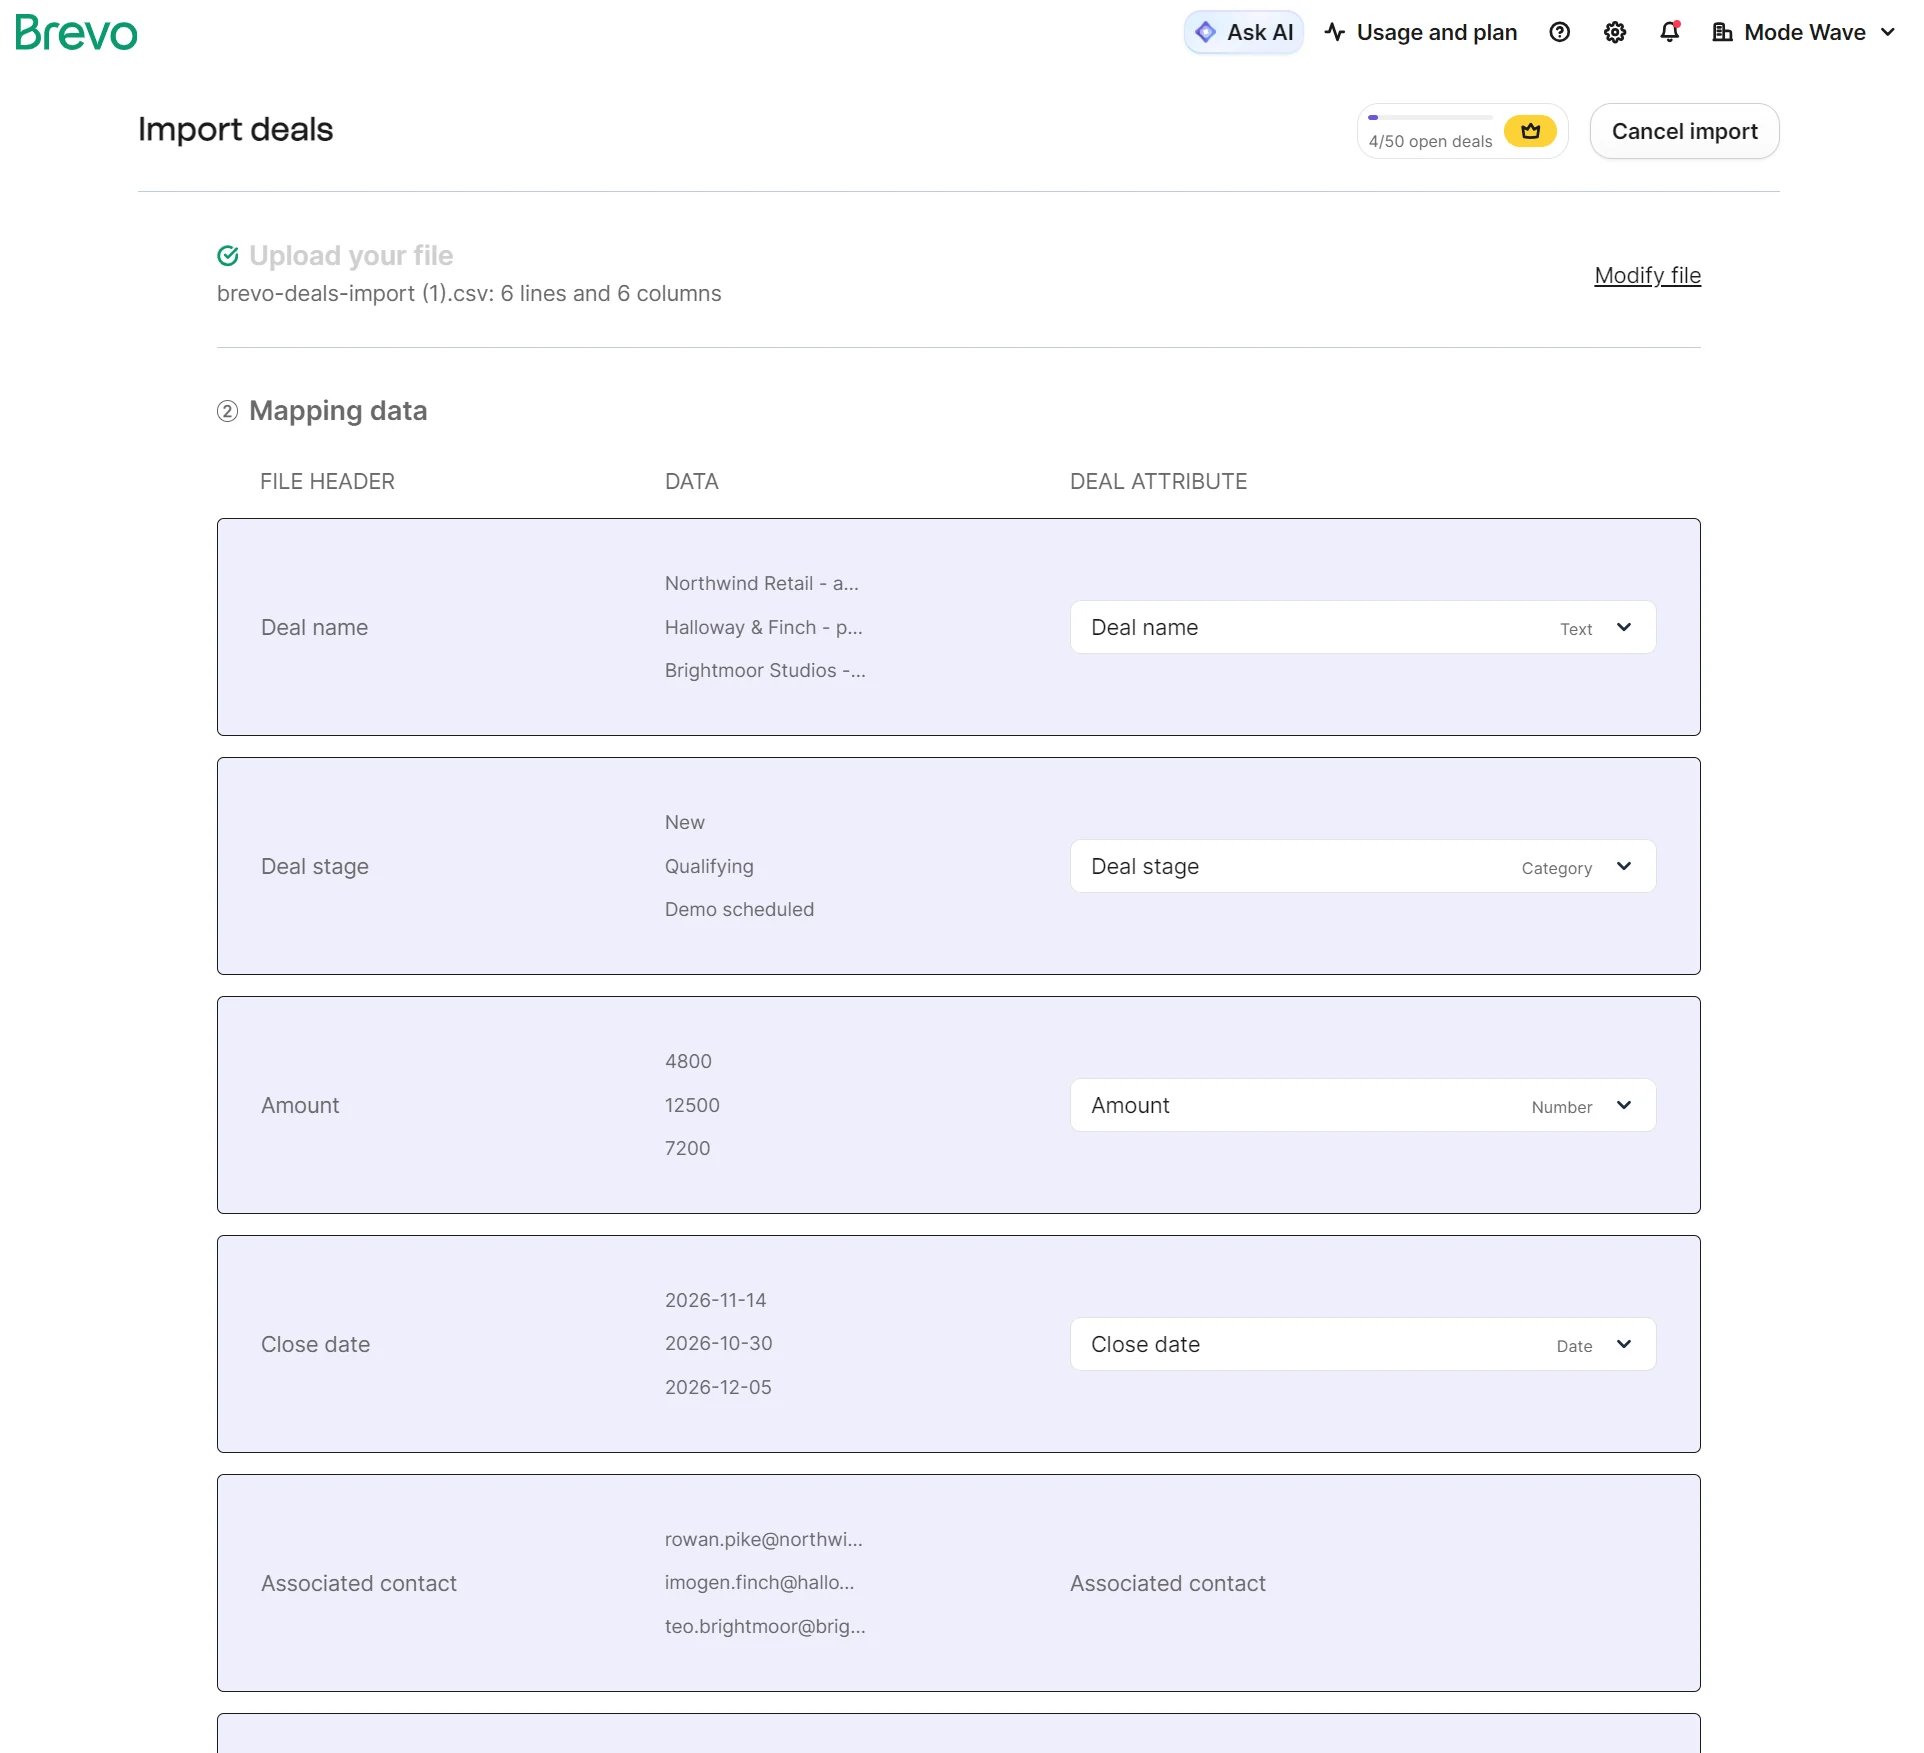Click the Close date file header label
This screenshot has height=1753, width=1924.
click(315, 1344)
